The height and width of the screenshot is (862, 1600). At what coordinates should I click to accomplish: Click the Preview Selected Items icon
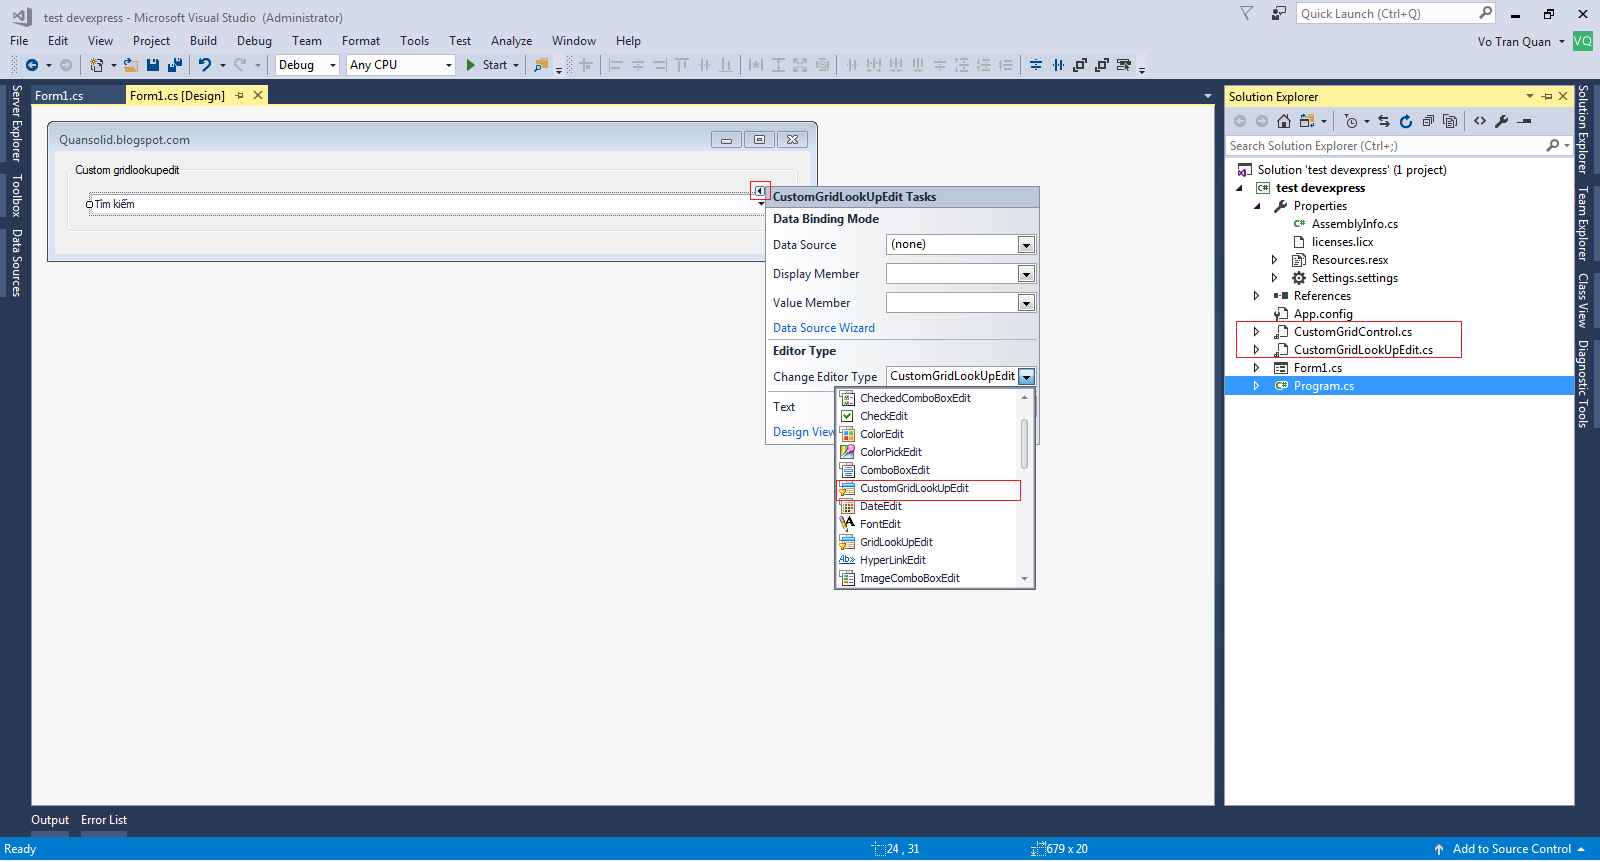[1524, 121]
